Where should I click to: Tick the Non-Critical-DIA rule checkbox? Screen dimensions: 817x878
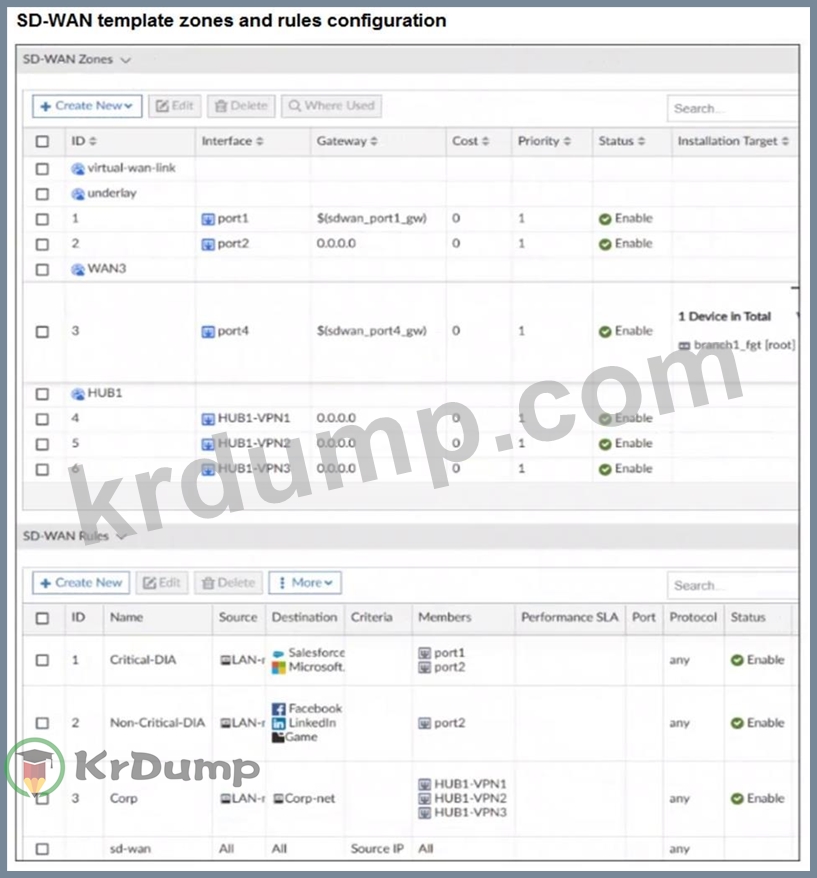click(42, 723)
